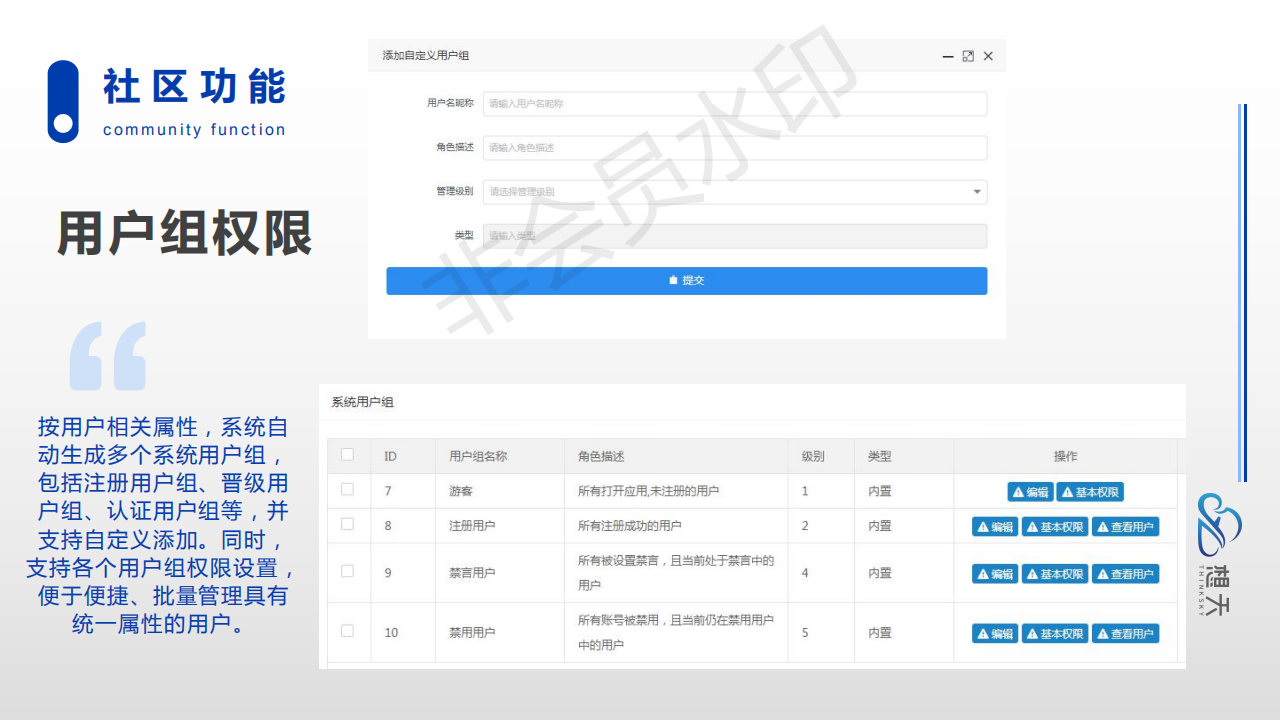Click the 角色描述 column header

[x=676, y=456]
